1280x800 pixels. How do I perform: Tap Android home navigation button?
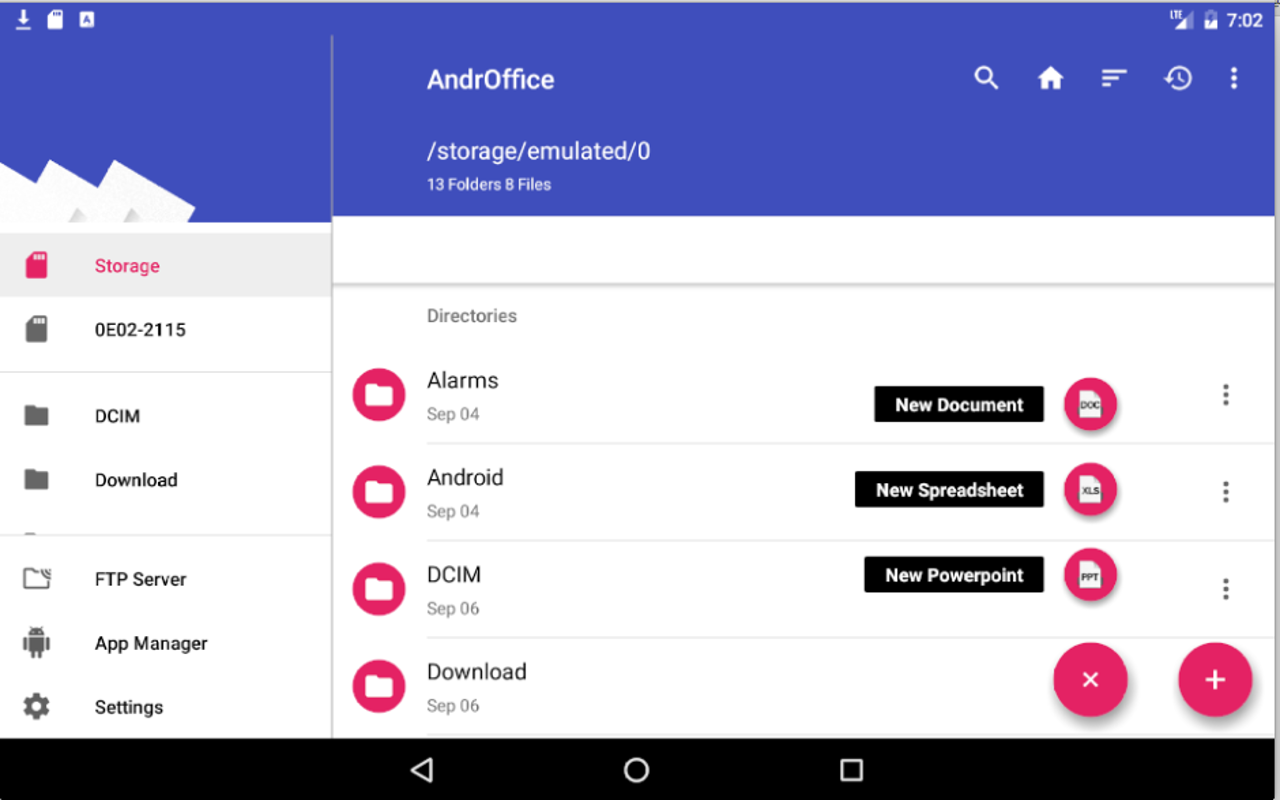point(637,769)
